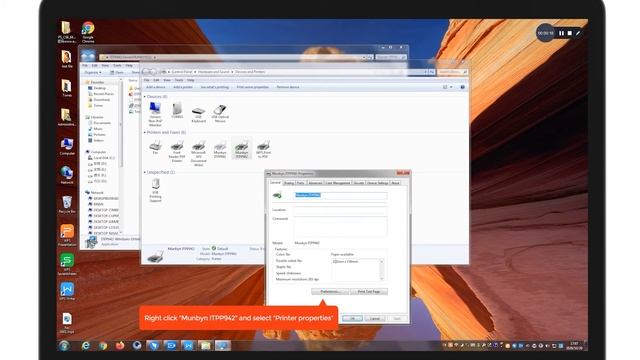Pause the screen recording
Image resolution: width=640 pixels, height=360 pixels.
562,33
